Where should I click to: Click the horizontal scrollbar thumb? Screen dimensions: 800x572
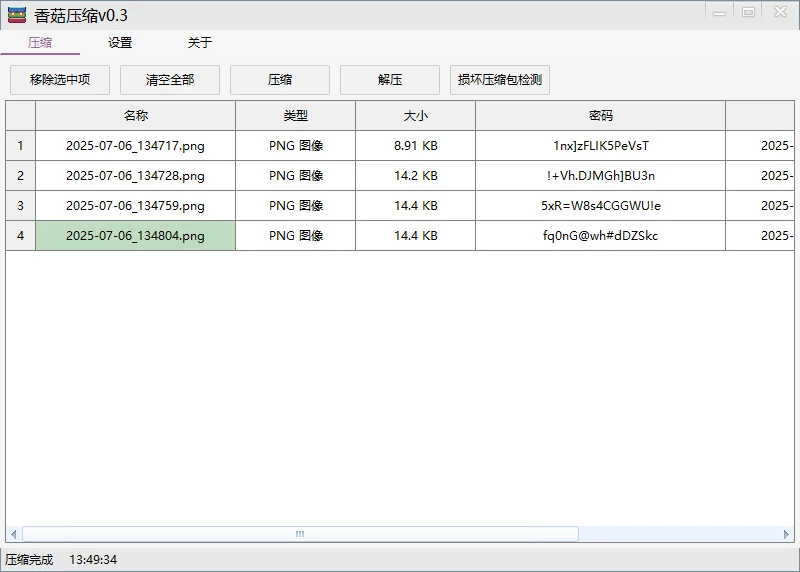[x=300, y=534]
